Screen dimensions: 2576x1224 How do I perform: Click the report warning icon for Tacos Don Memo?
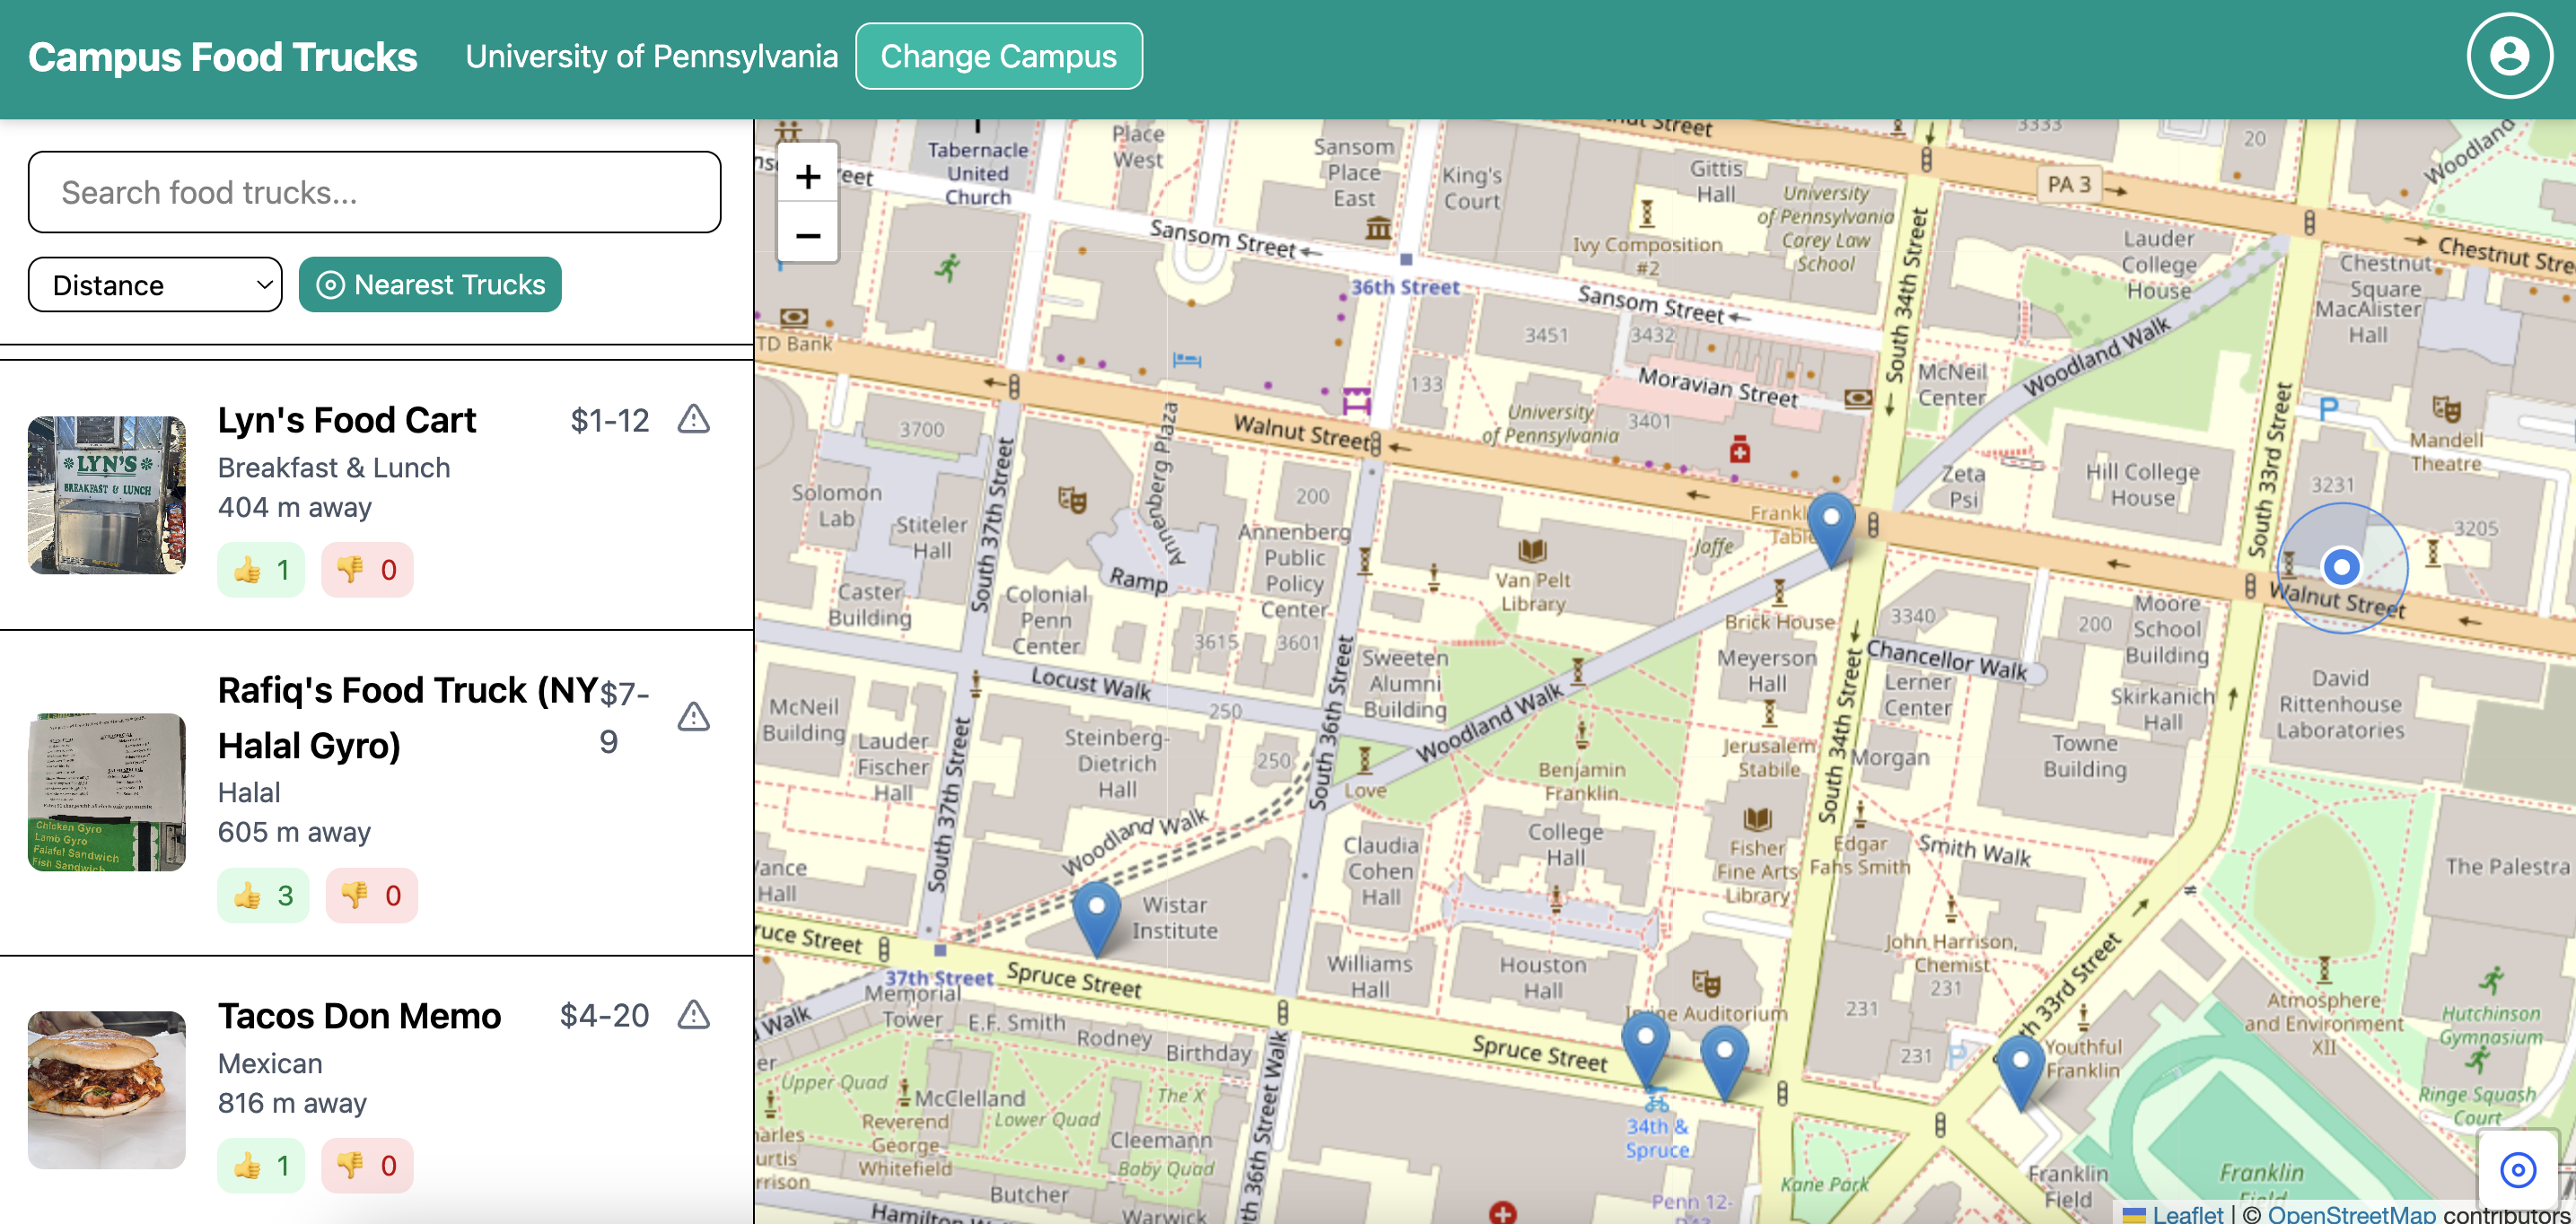(x=693, y=1014)
